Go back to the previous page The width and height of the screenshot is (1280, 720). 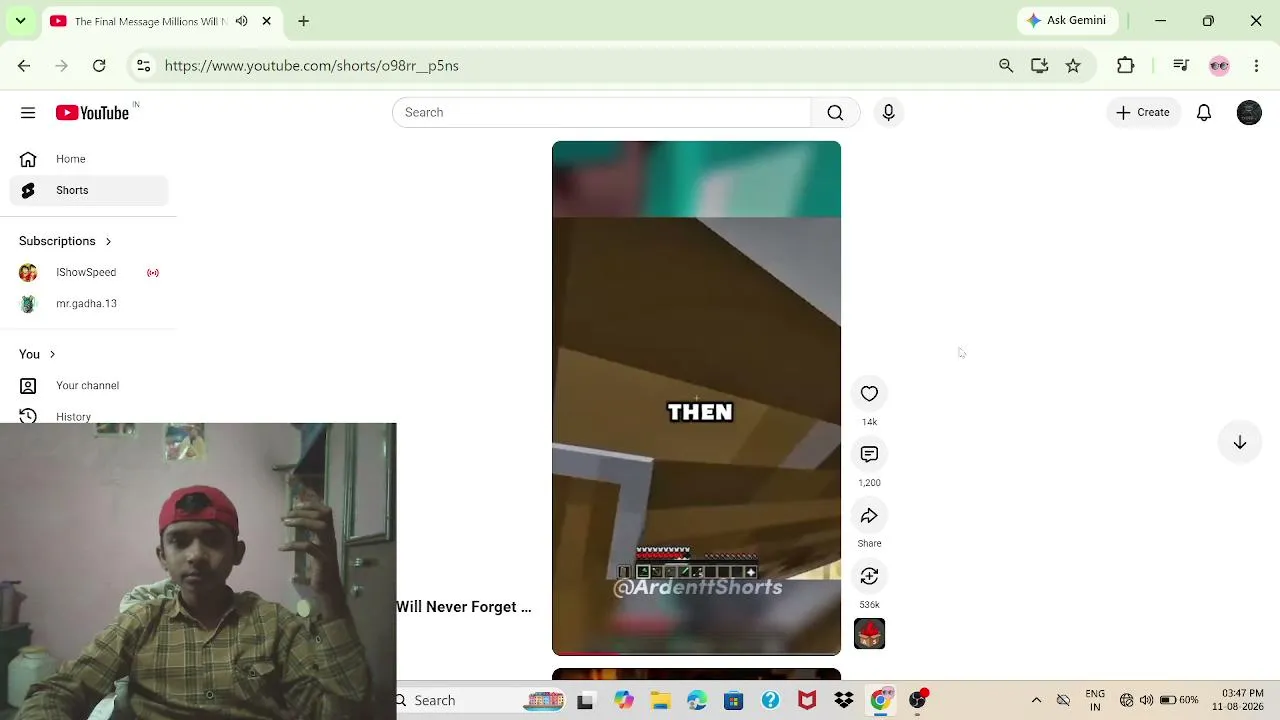click(24, 66)
